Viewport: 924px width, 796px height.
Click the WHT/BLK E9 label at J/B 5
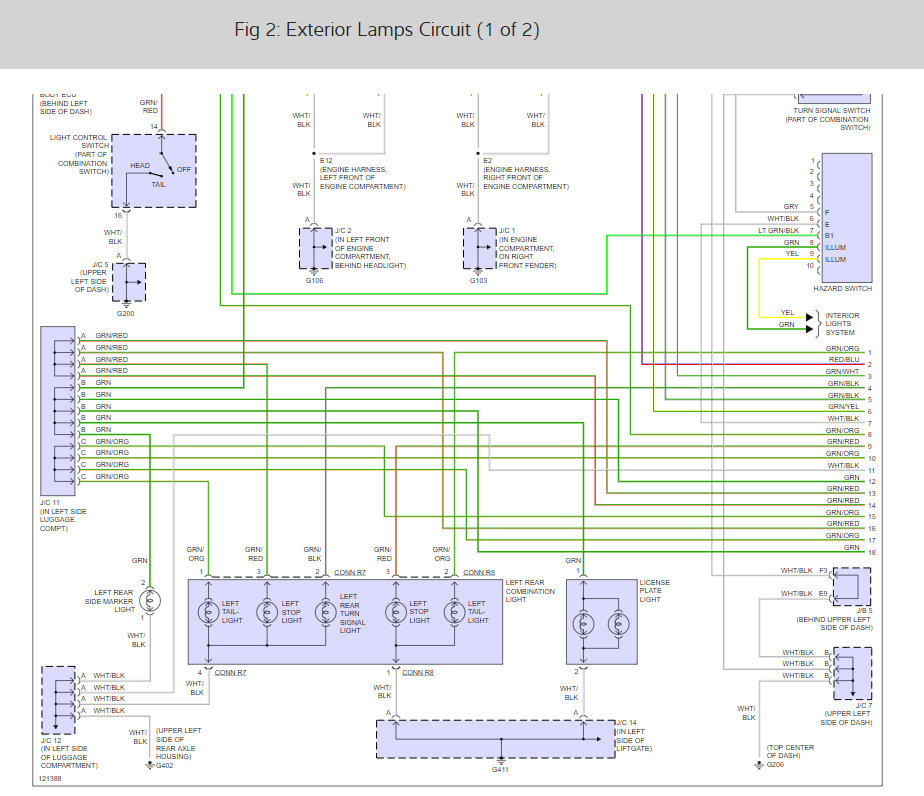[804, 593]
